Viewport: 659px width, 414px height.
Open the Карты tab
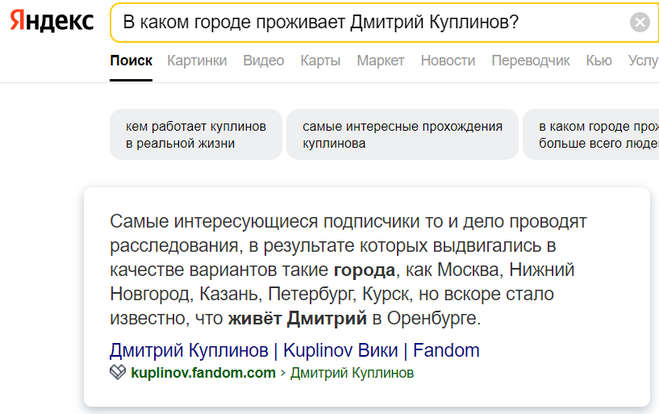pos(320,61)
